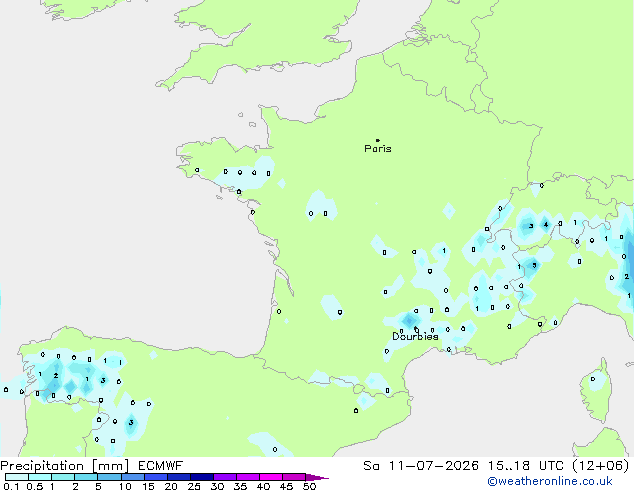This screenshot has width=634, height=490.
Task: Select the 5–10 mm blue legend swatch
Action: click(x=110, y=477)
